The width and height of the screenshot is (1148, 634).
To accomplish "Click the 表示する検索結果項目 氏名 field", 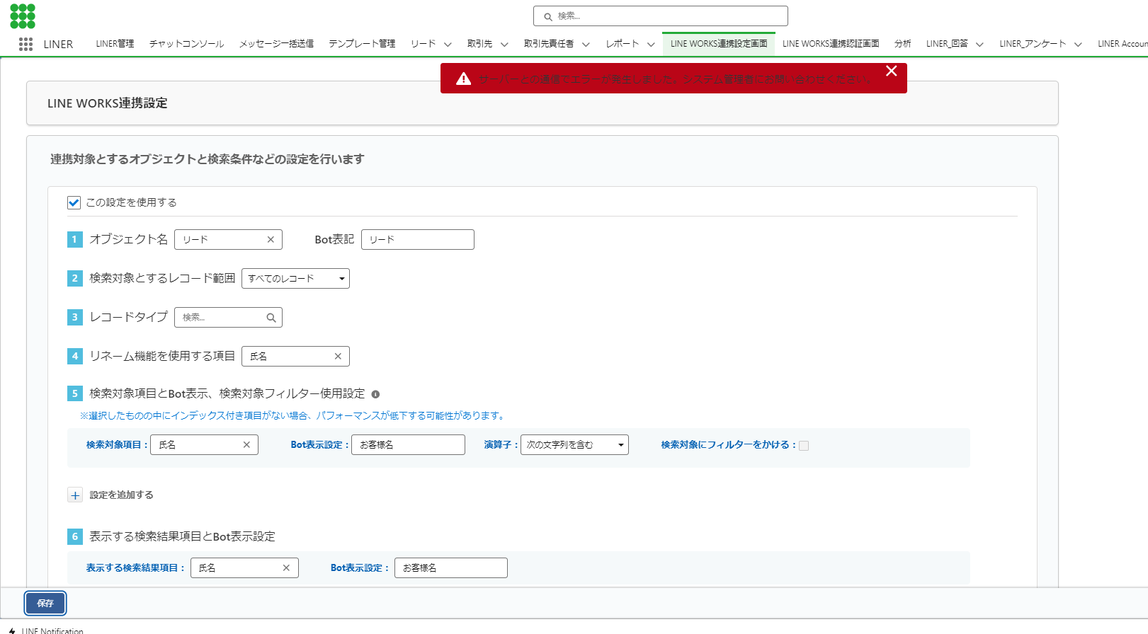I will pyautogui.click(x=245, y=567).
